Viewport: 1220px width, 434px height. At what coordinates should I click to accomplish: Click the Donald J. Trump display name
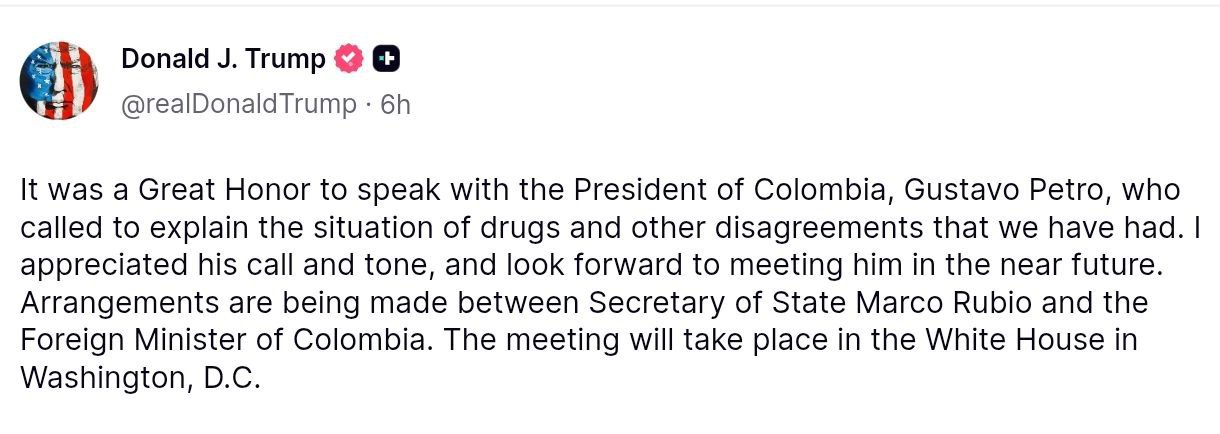click(223, 60)
